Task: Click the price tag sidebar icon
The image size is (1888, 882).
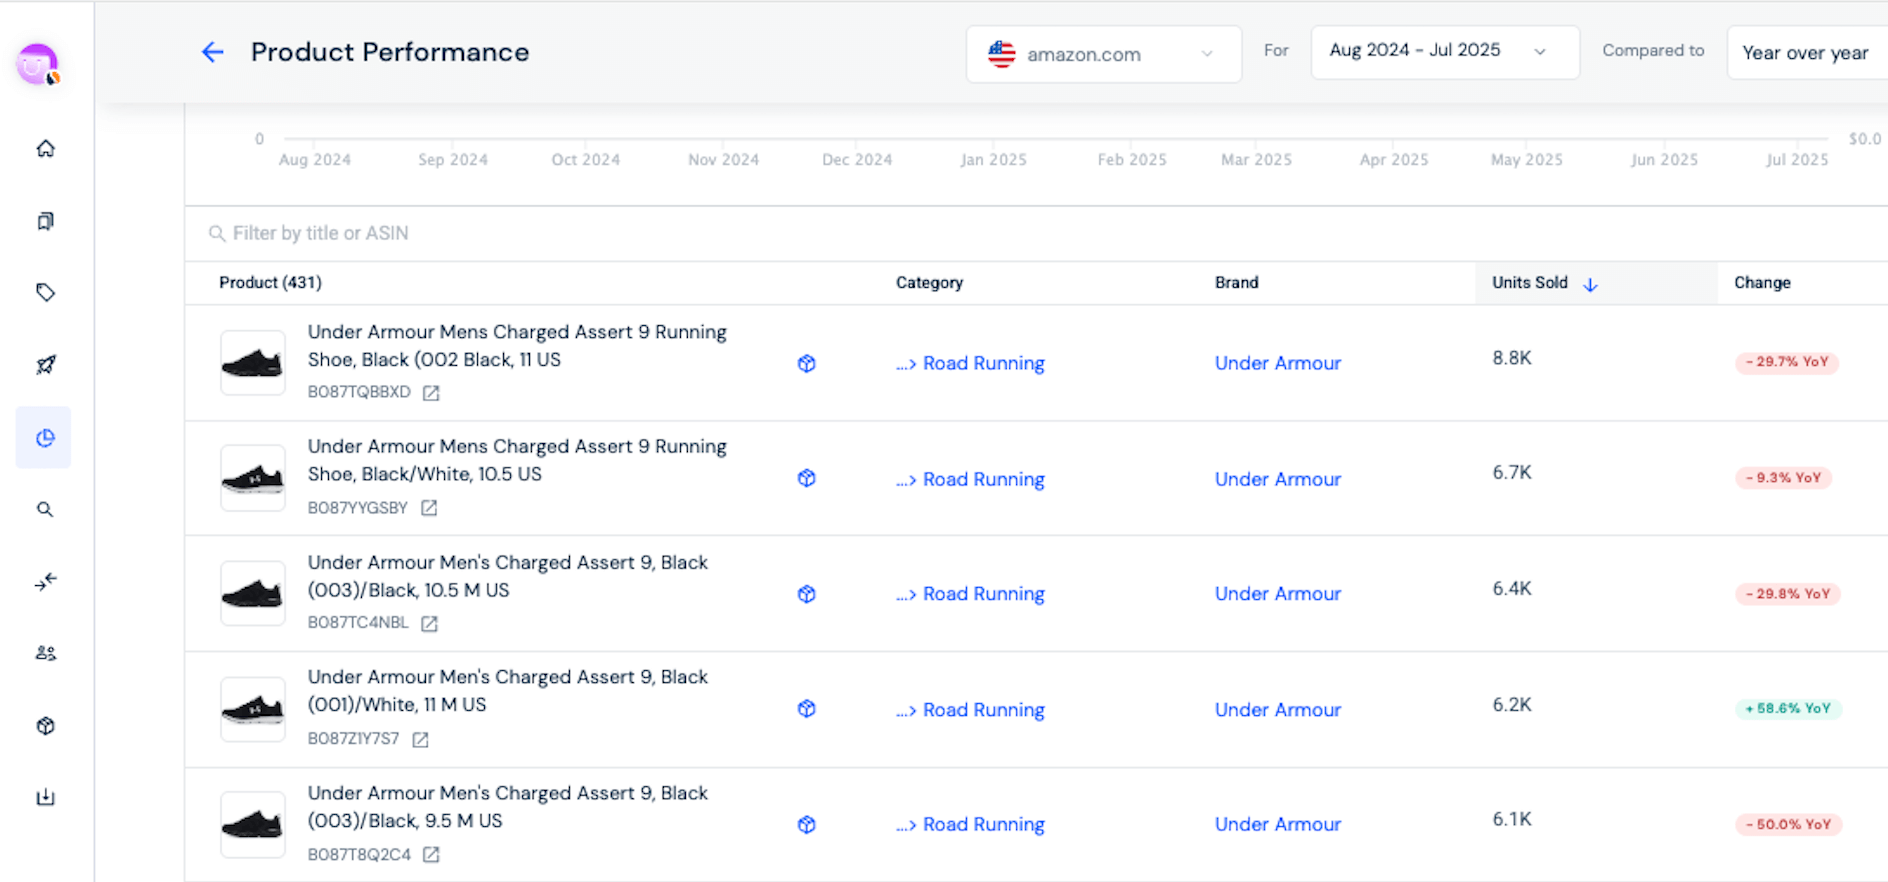Action: pos(45,292)
